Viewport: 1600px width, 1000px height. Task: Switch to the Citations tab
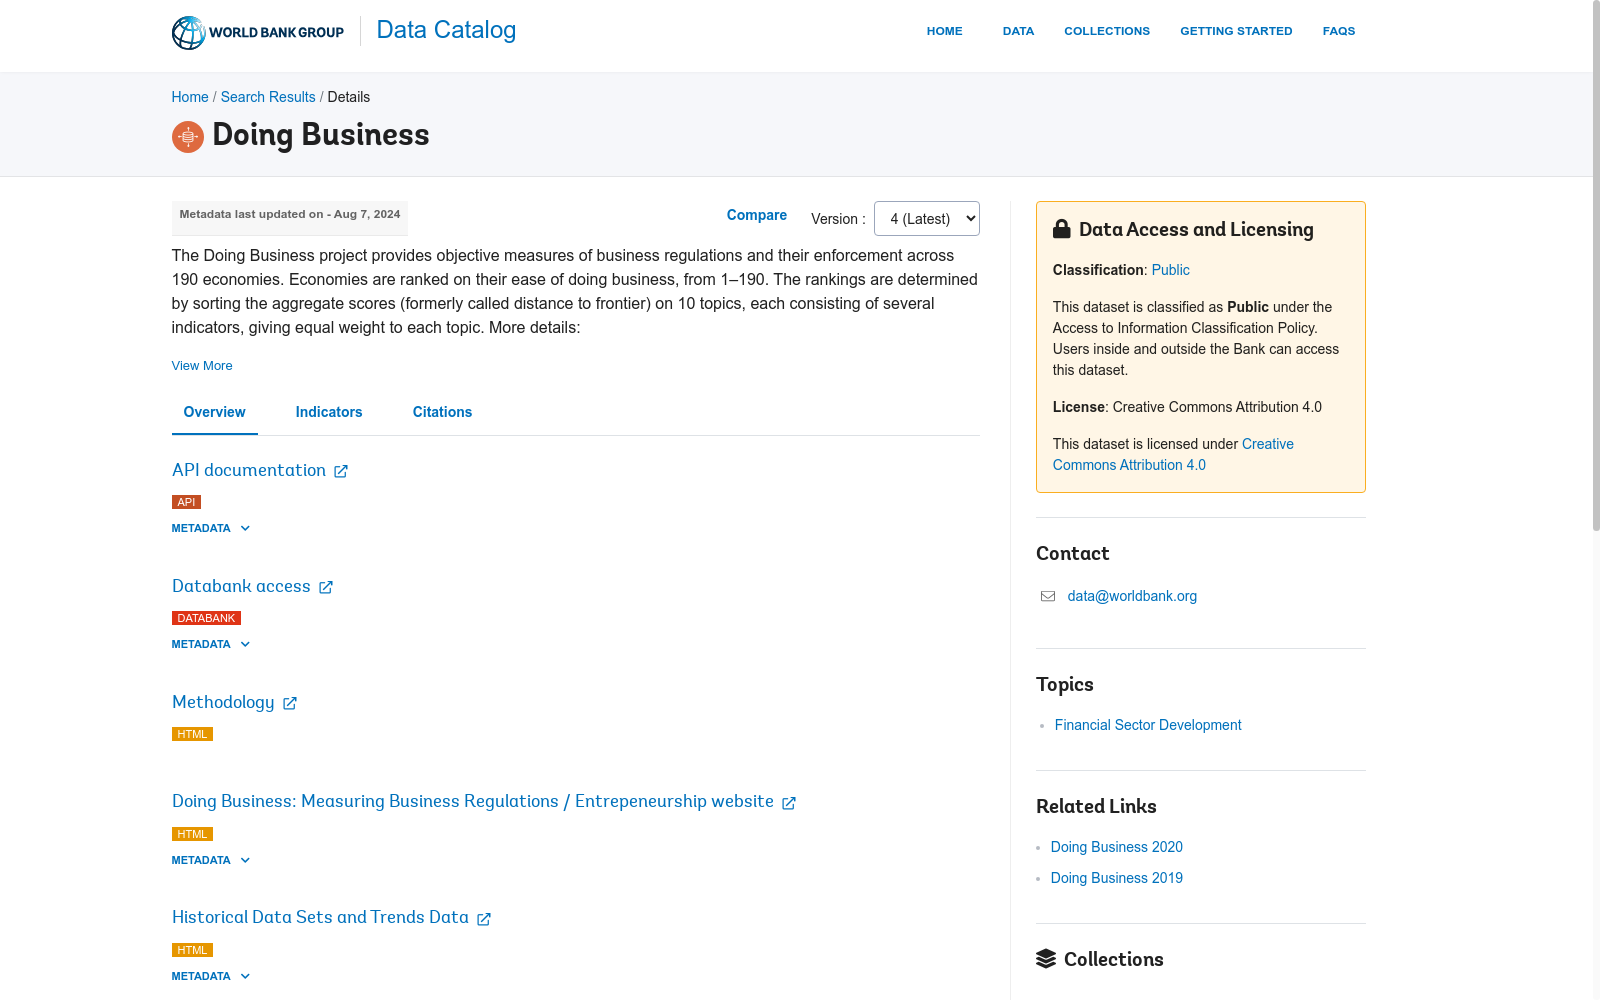click(442, 412)
